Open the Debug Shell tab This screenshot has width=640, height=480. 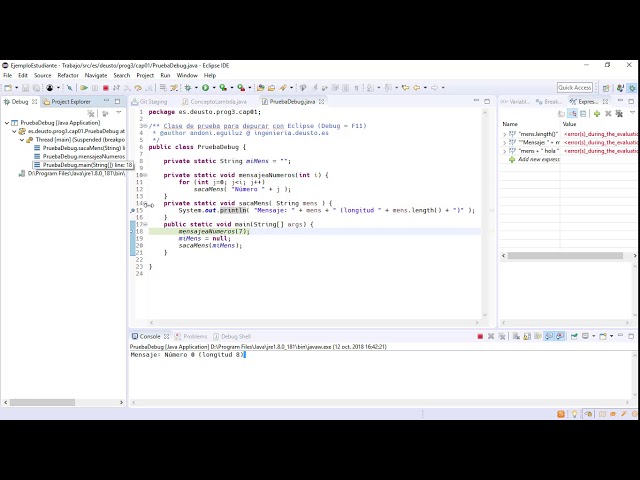pyautogui.click(x=232, y=337)
